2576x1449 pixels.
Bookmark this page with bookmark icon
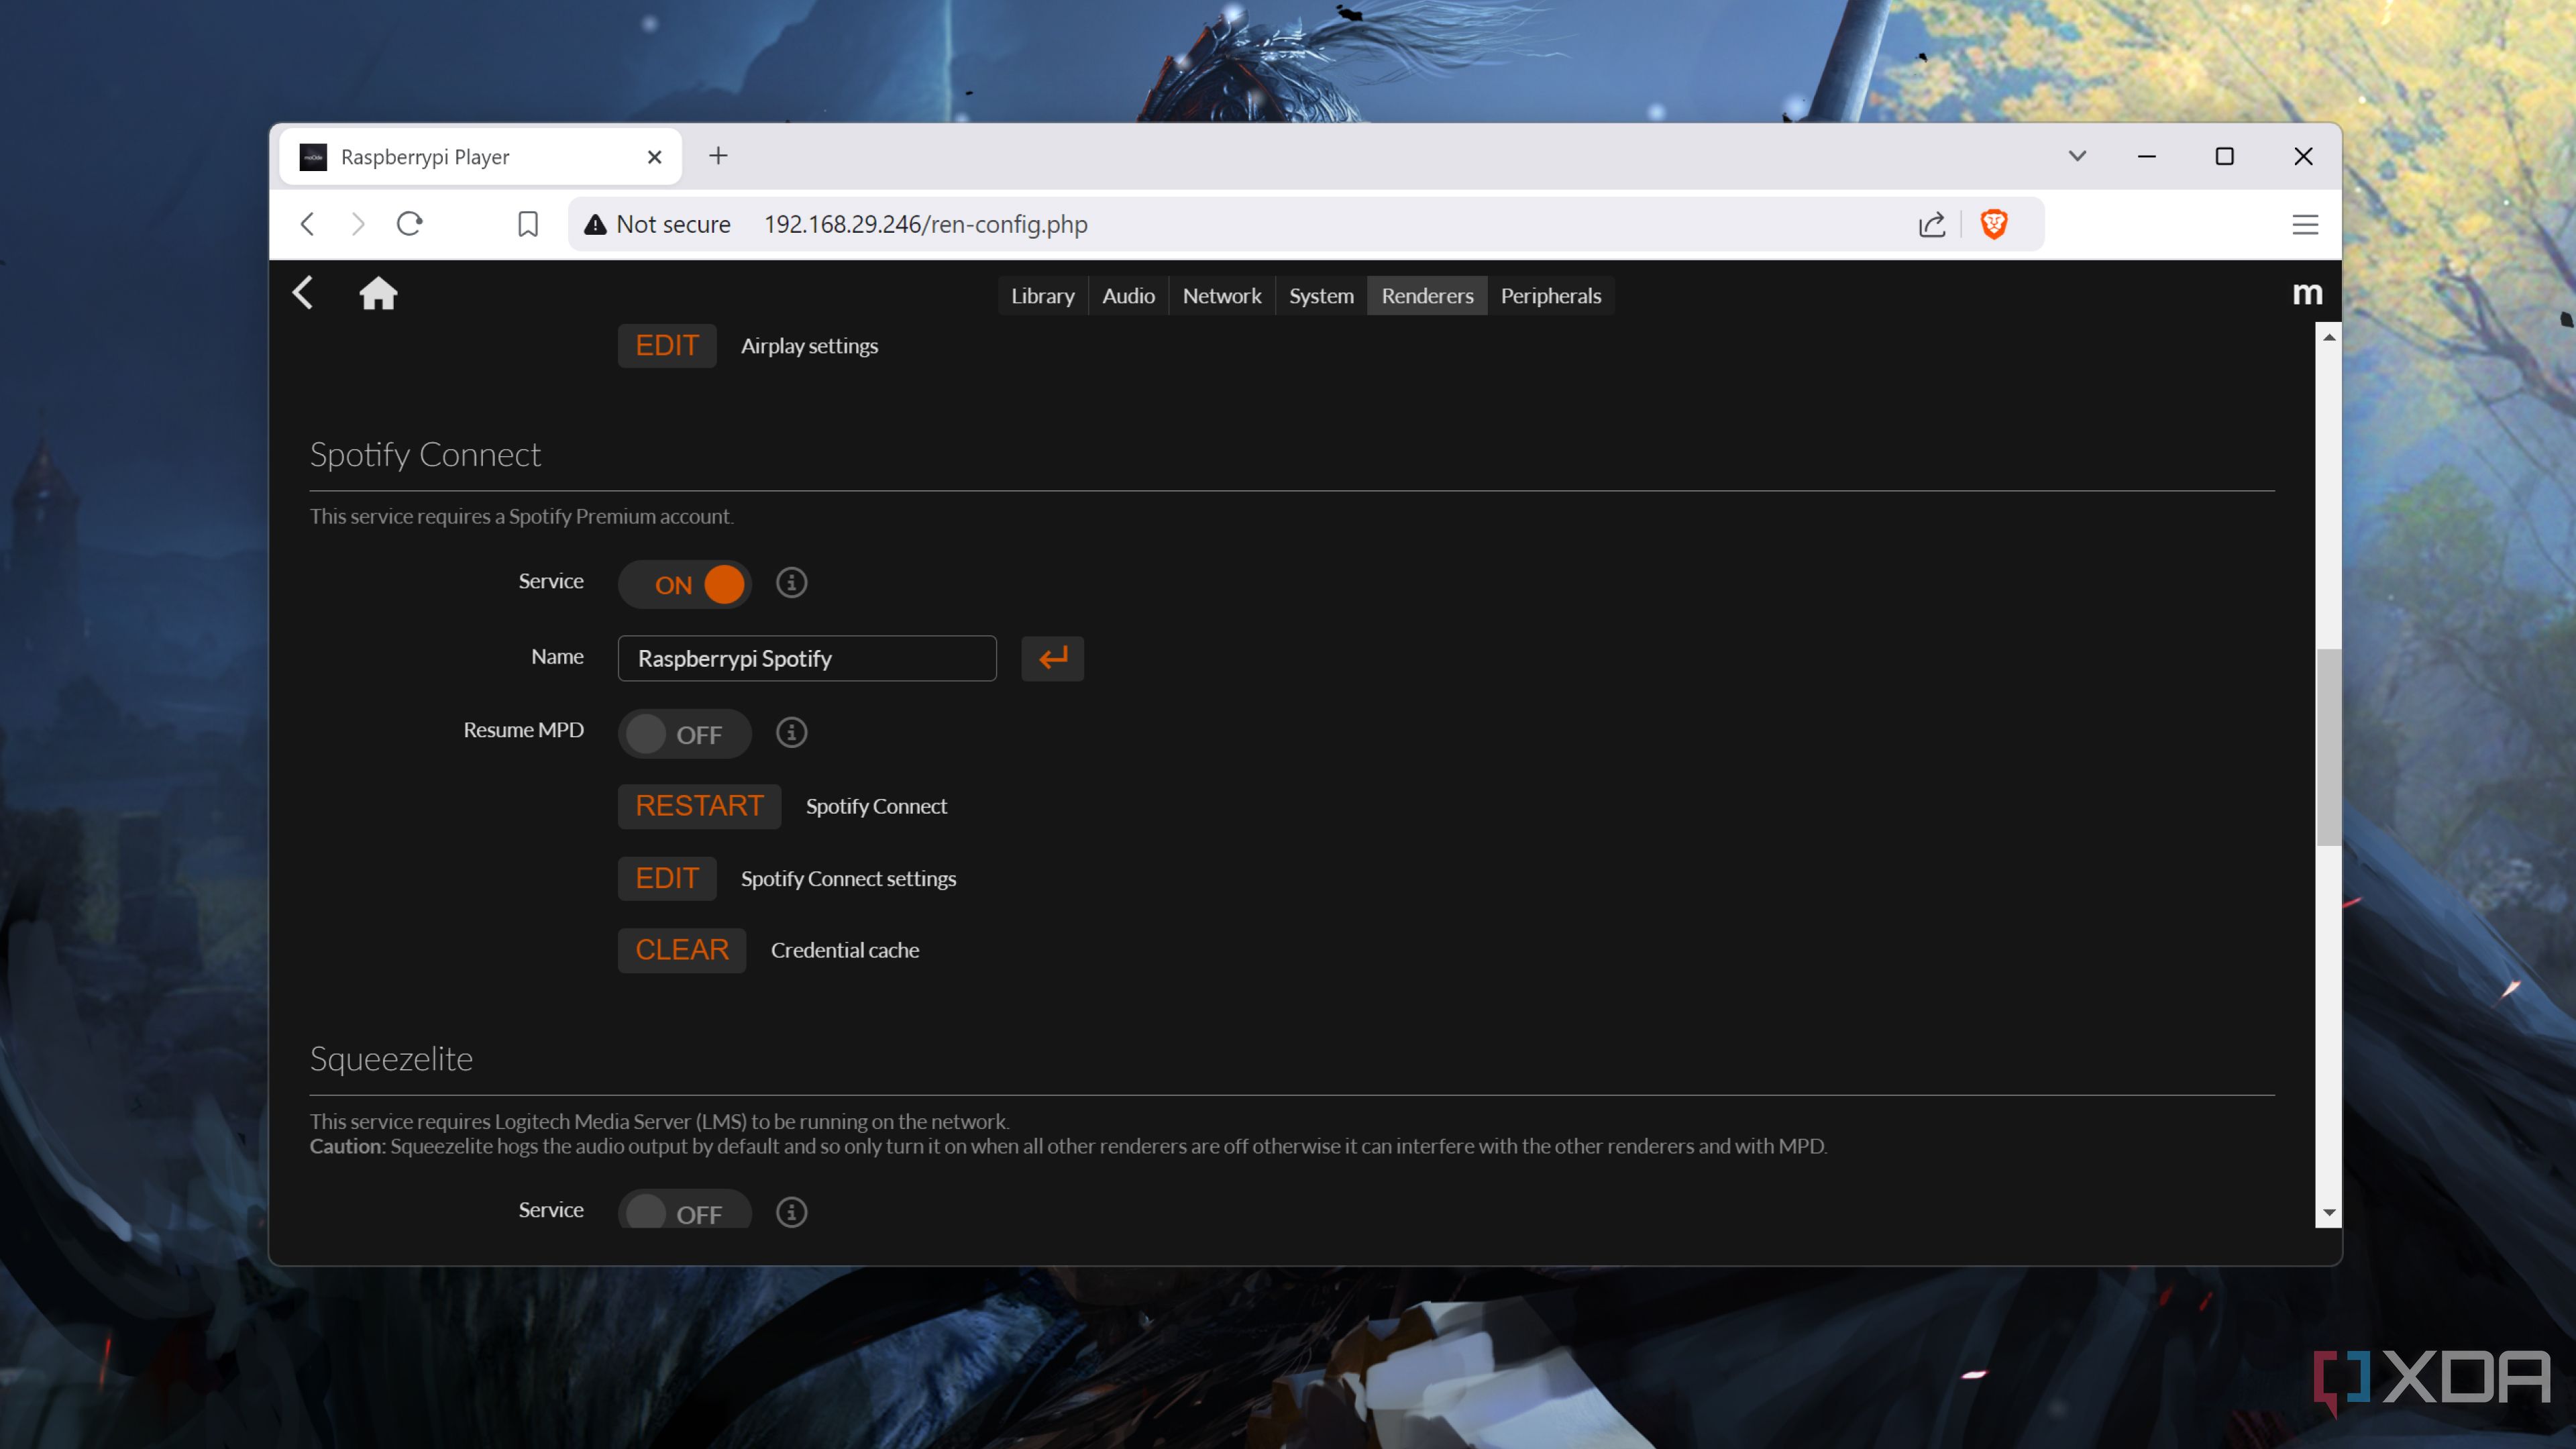(528, 224)
